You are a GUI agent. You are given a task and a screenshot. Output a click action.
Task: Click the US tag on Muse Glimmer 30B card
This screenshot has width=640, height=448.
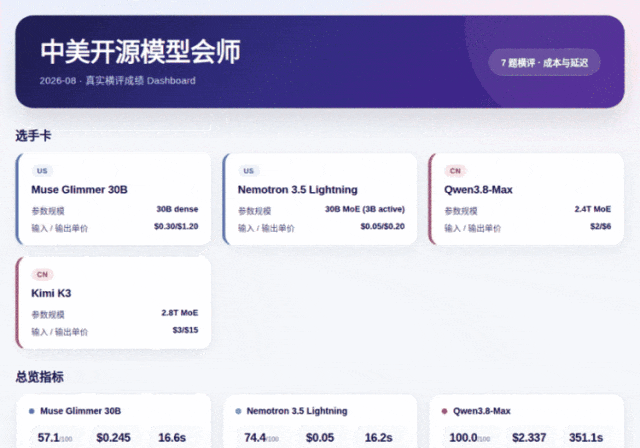point(42,171)
